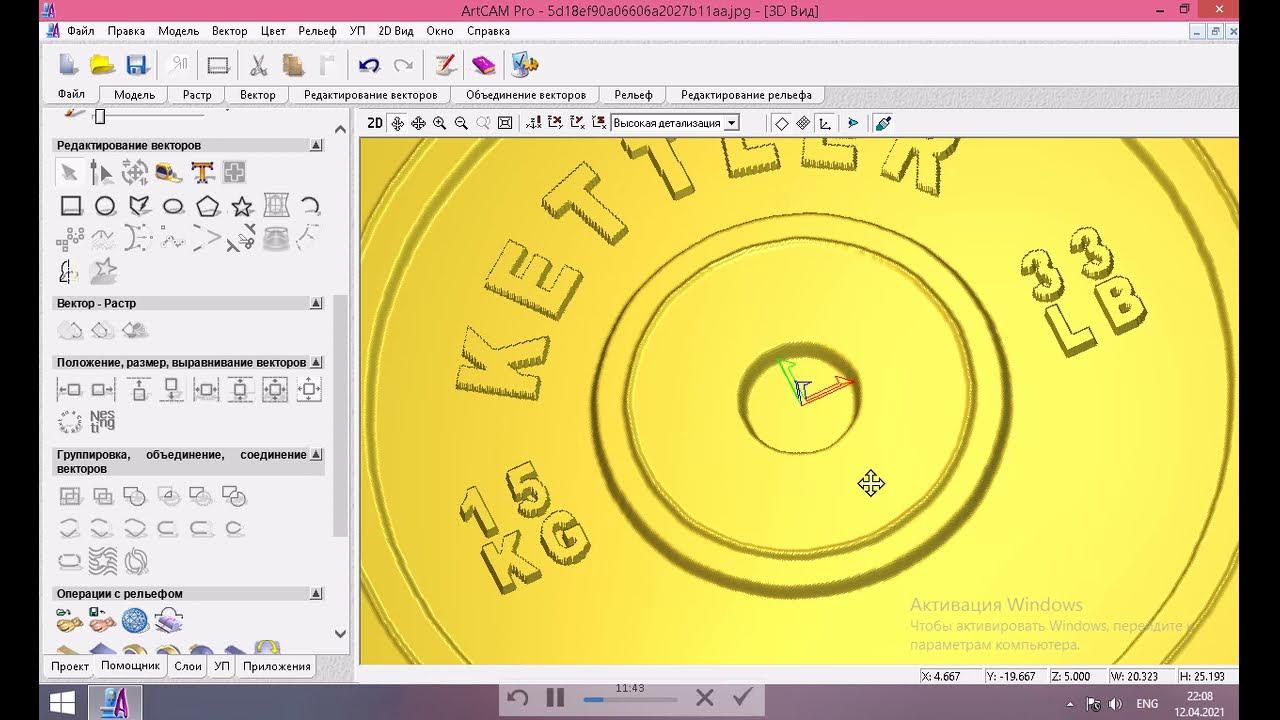Select the vector selection arrow tool
This screenshot has width=1280, height=720.
click(x=69, y=172)
